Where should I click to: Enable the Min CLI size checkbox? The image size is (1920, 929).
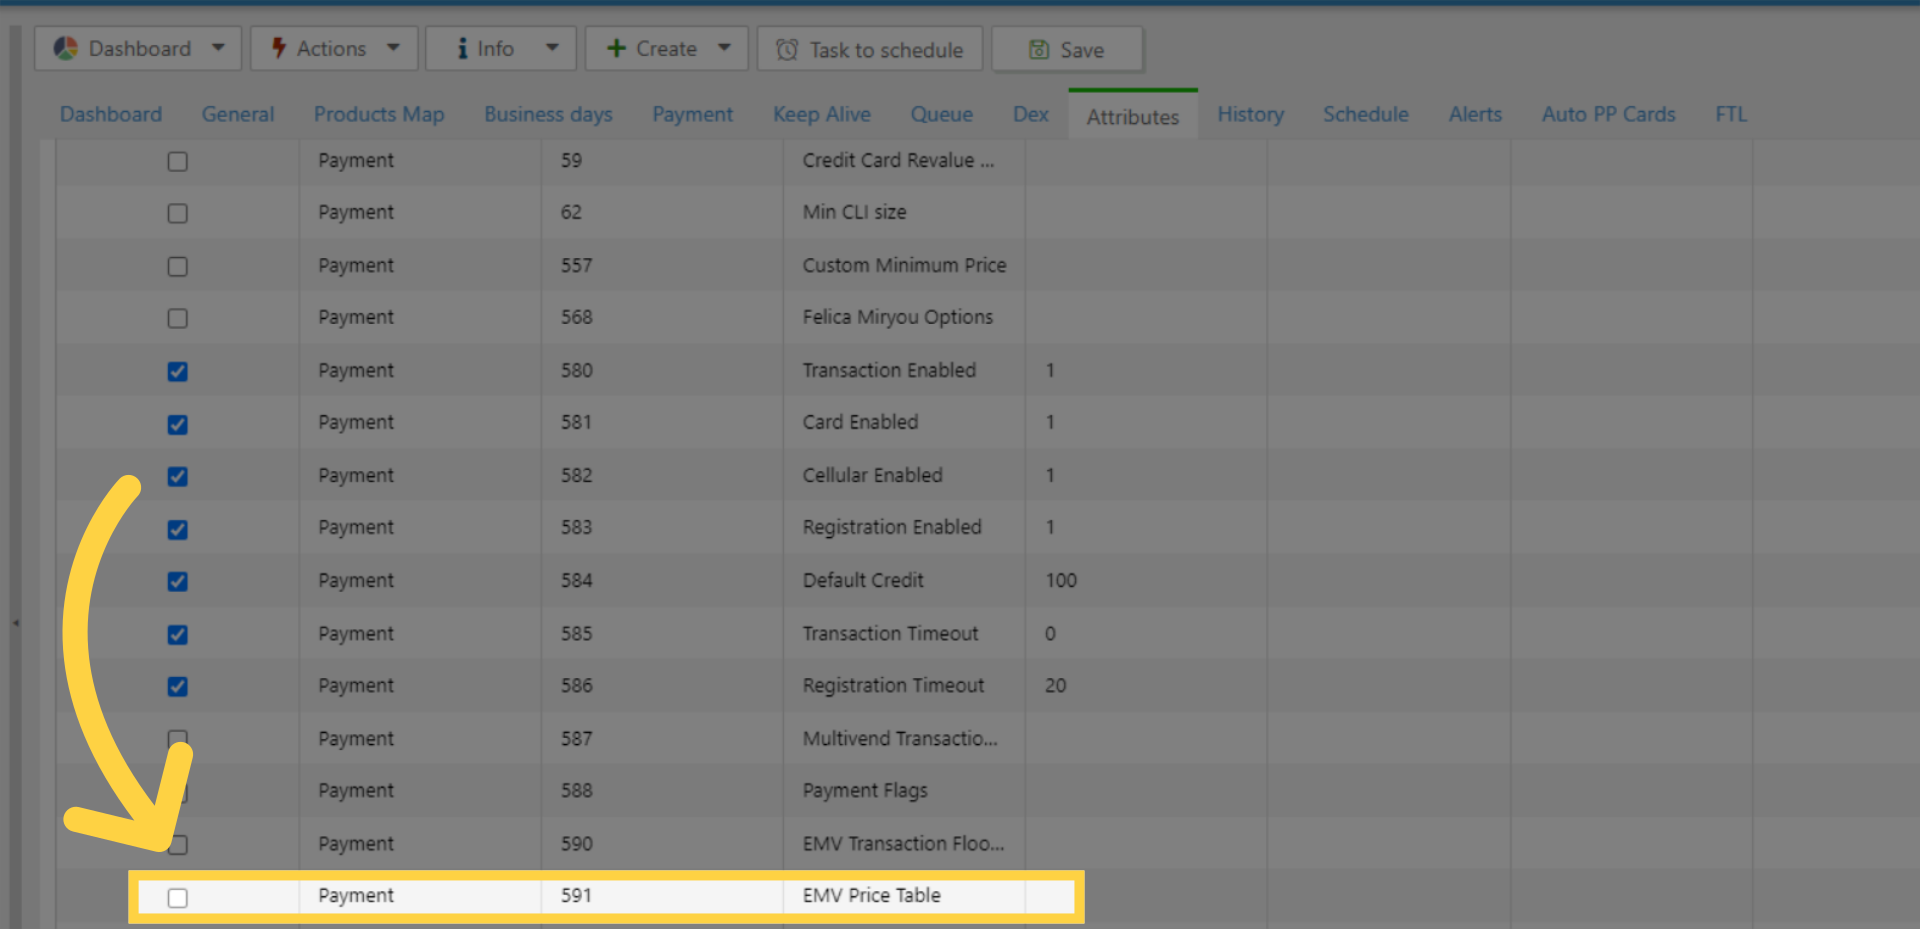coord(178,213)
